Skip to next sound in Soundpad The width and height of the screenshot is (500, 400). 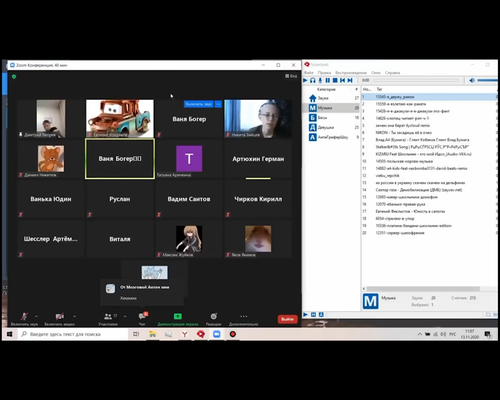[x=350, y=80]
